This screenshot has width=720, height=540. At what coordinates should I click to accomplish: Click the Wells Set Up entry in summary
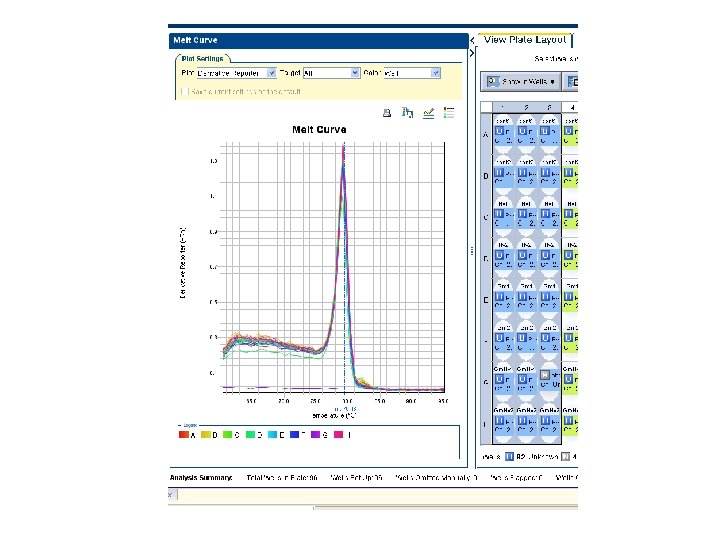tap(356, 478)
